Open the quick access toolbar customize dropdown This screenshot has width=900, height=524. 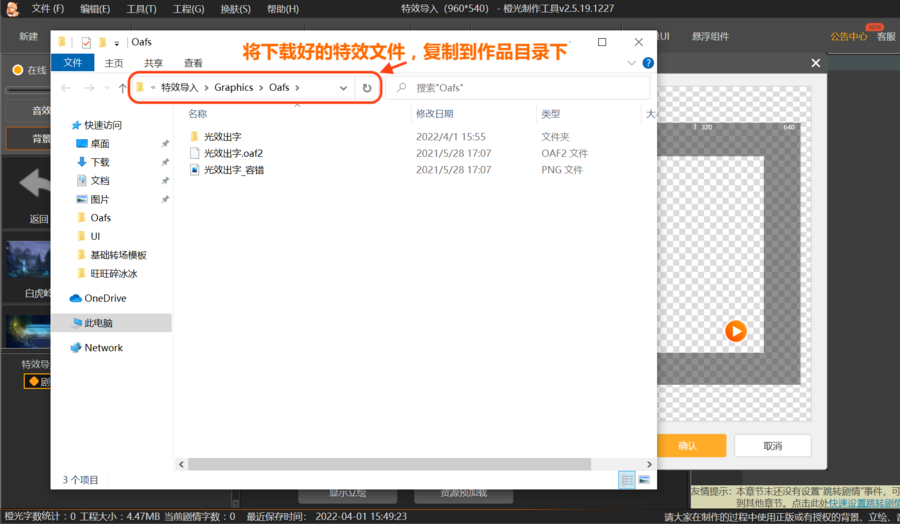[117, 43]
